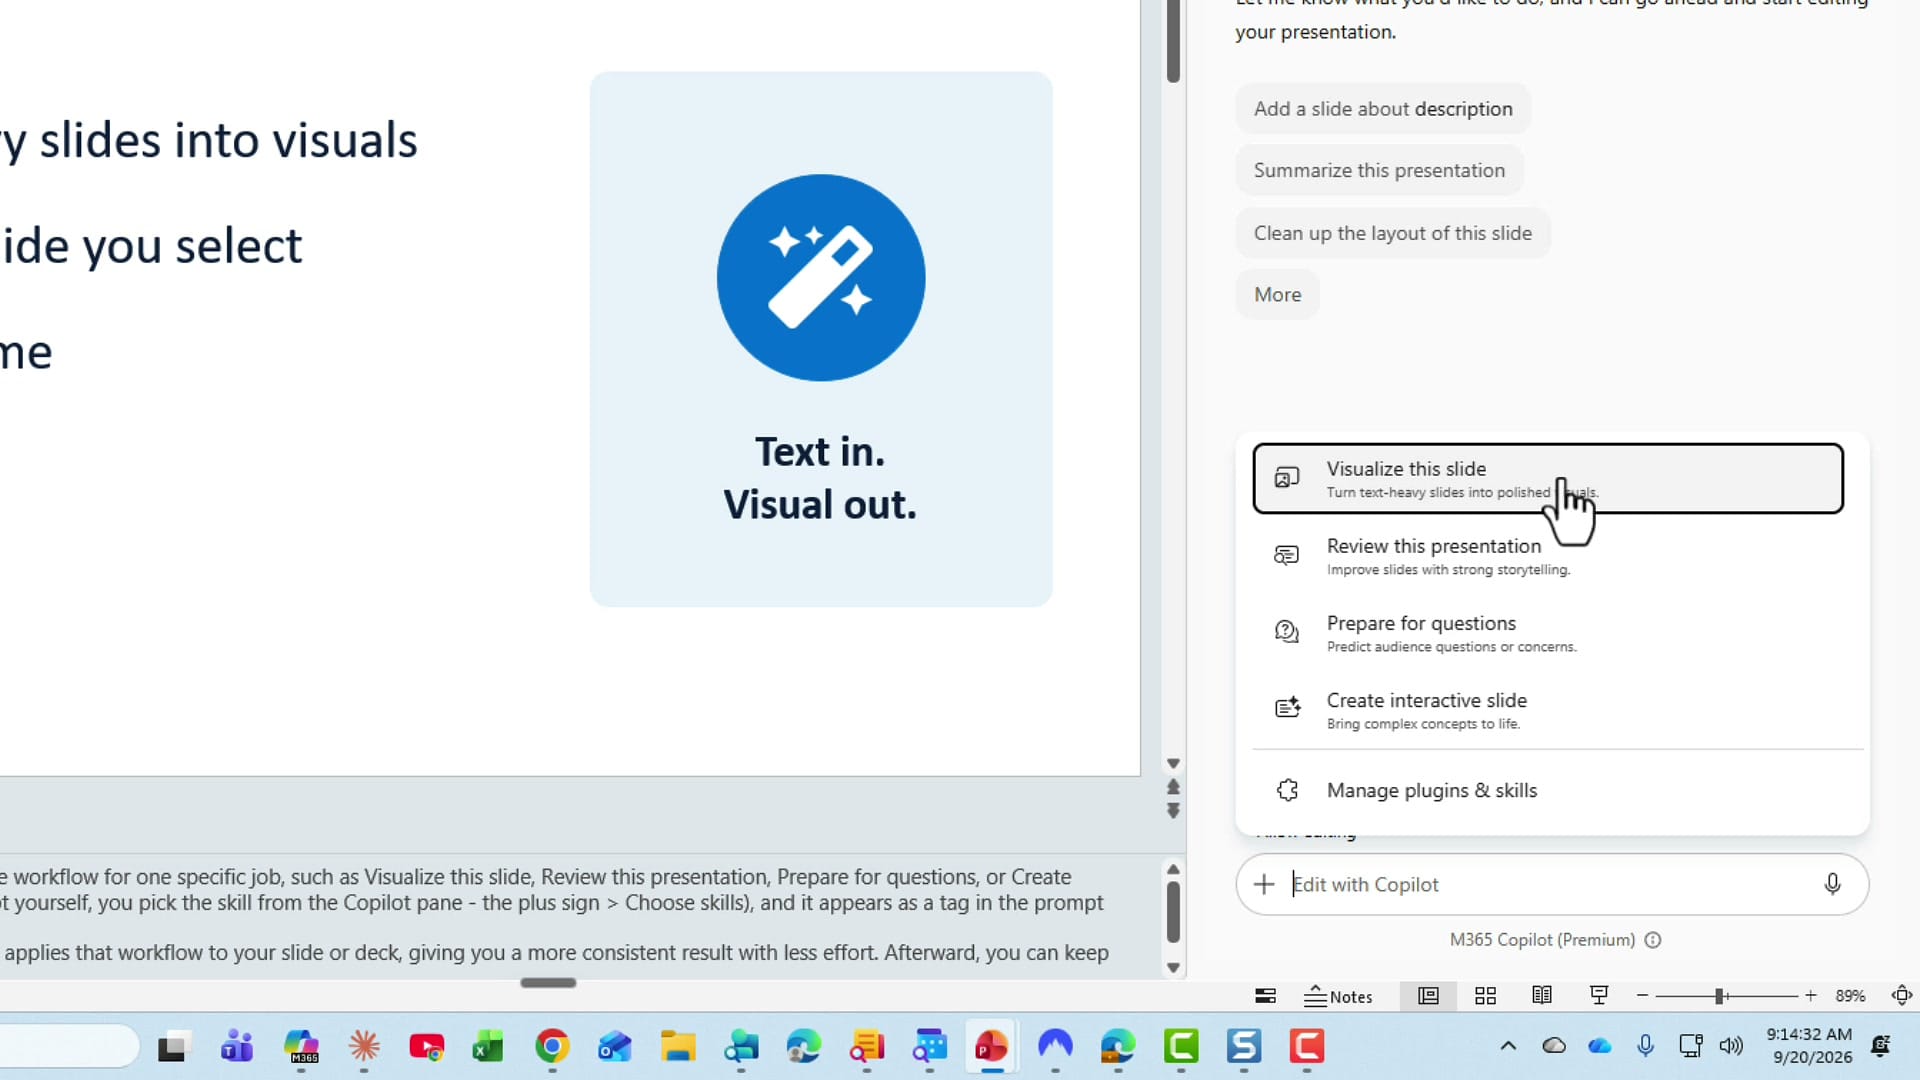Focus the Edit with Copilot input field
This screenshot has width=1920, height=1080.
pos(1550,884)
